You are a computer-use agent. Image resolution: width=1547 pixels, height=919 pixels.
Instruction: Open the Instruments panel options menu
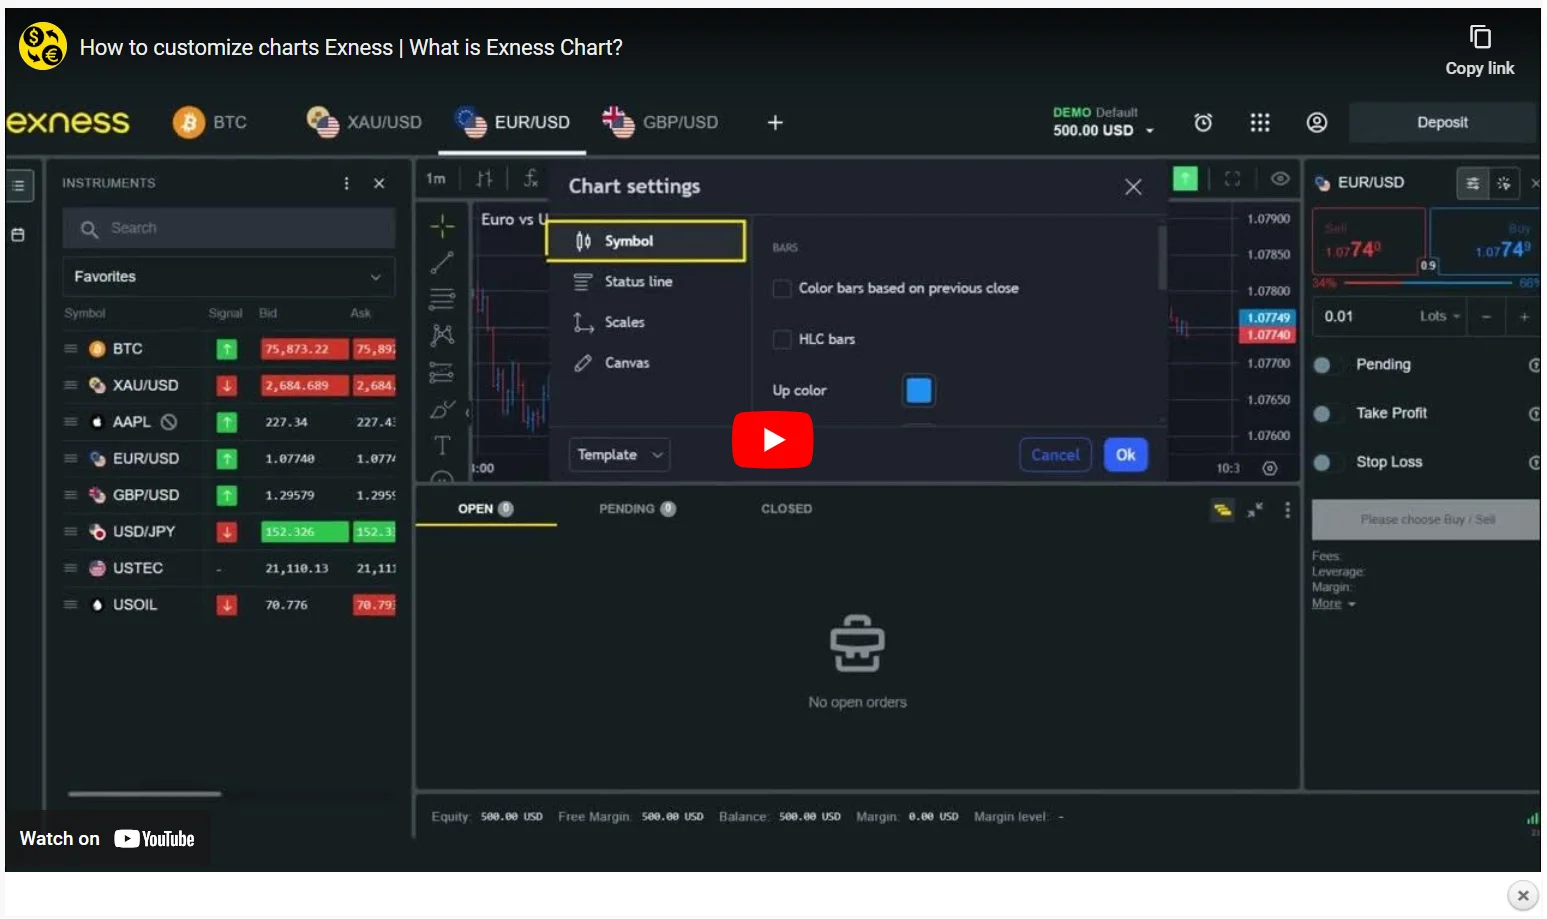[347, 183]
